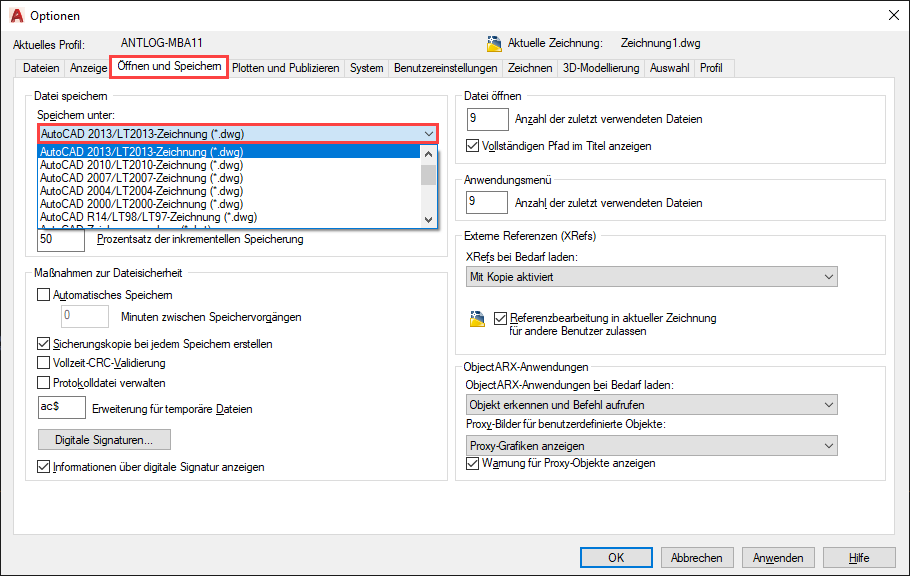Select AutoCAD R14/LT98/LT97-Zeichnung format
The width and height of the screenshot is (910, 576).
coord(229,217)
